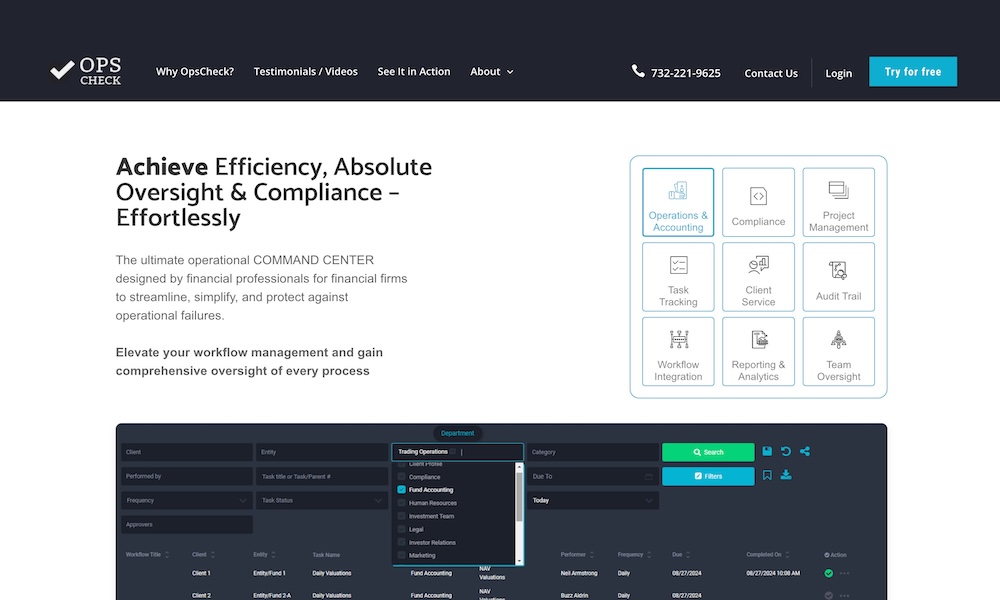
Task: Uncheck the Fund Accounting checkbox
Action: pos(402,490)
